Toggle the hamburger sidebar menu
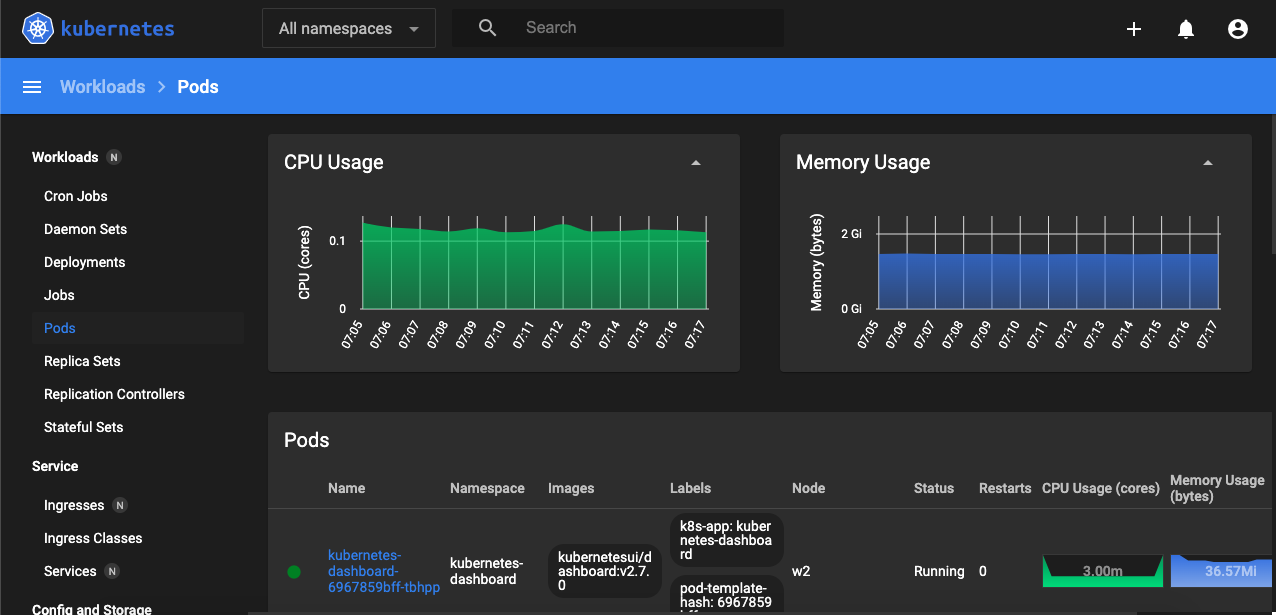The height and width of the screenshot is (615, 1276). click(32, 87)
